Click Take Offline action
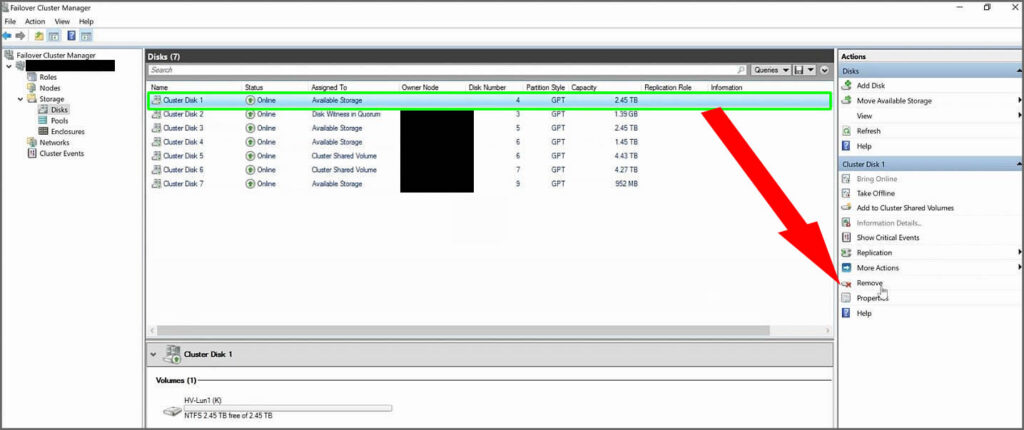1024x430 pixels. (876, 193)
